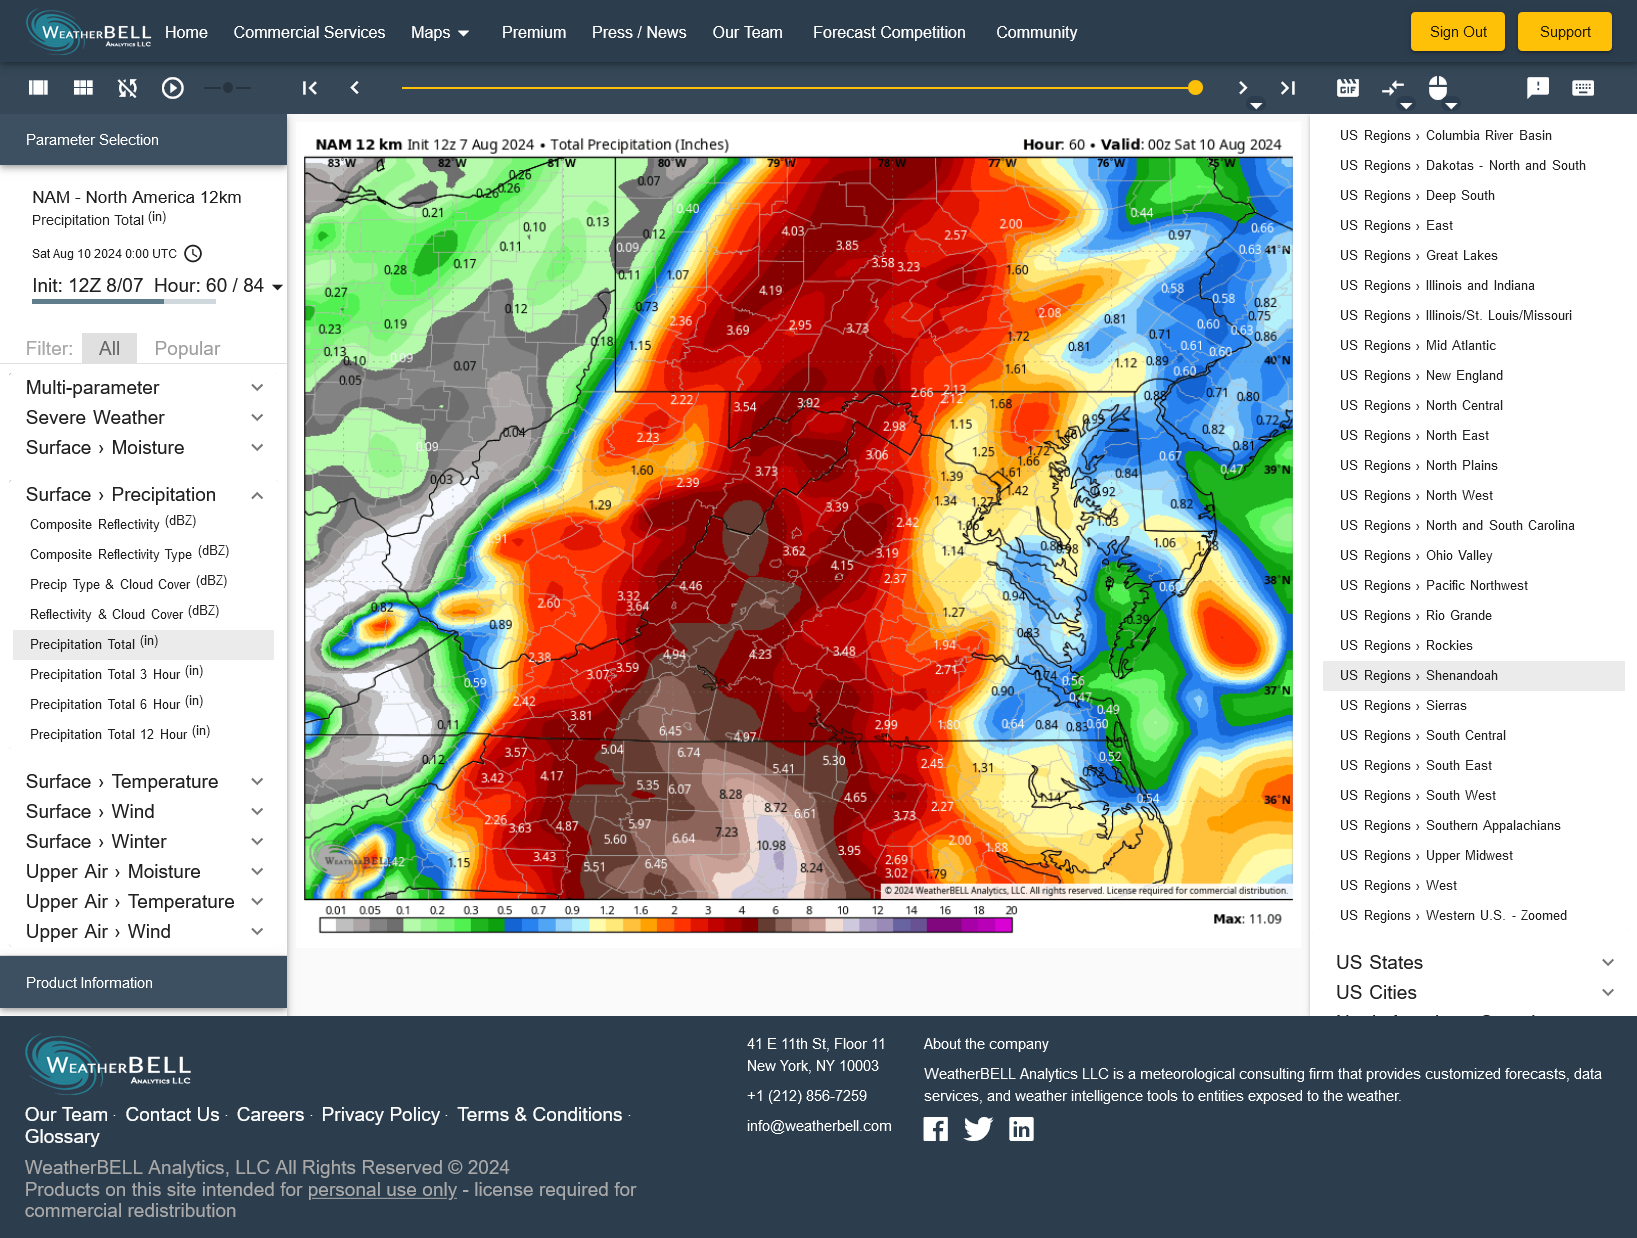Screen dimensions: 1637x1238
Task: Select the All filter tab
Action: coord(109,348)
